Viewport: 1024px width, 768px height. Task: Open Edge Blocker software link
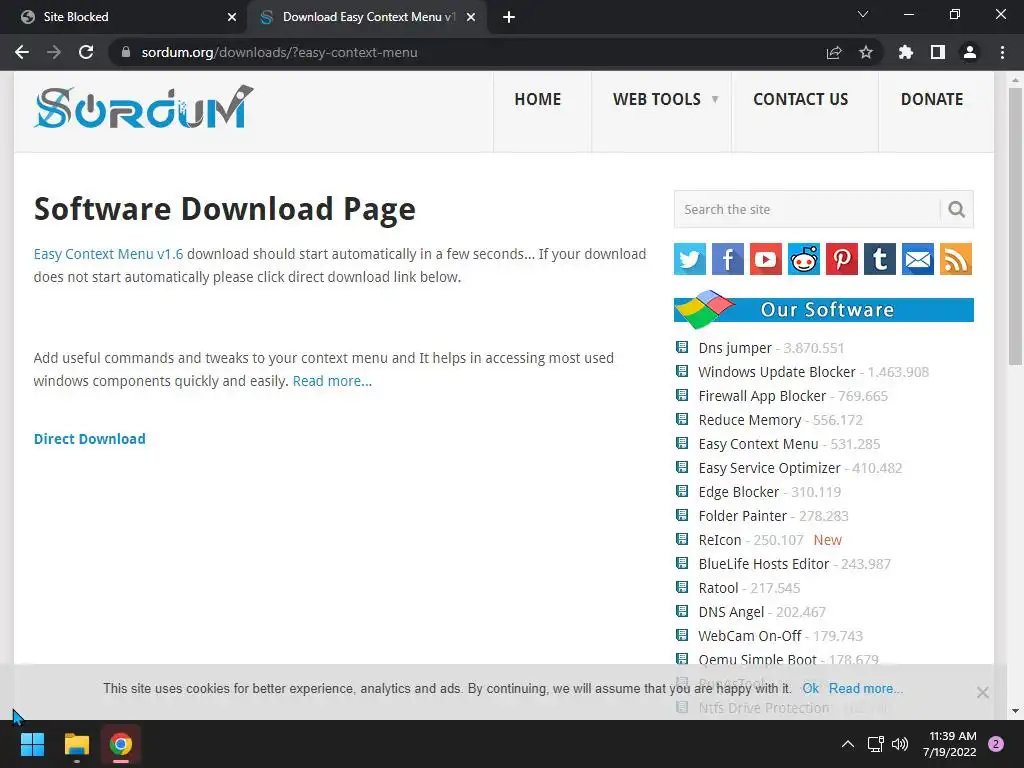(x=739, y=492)
